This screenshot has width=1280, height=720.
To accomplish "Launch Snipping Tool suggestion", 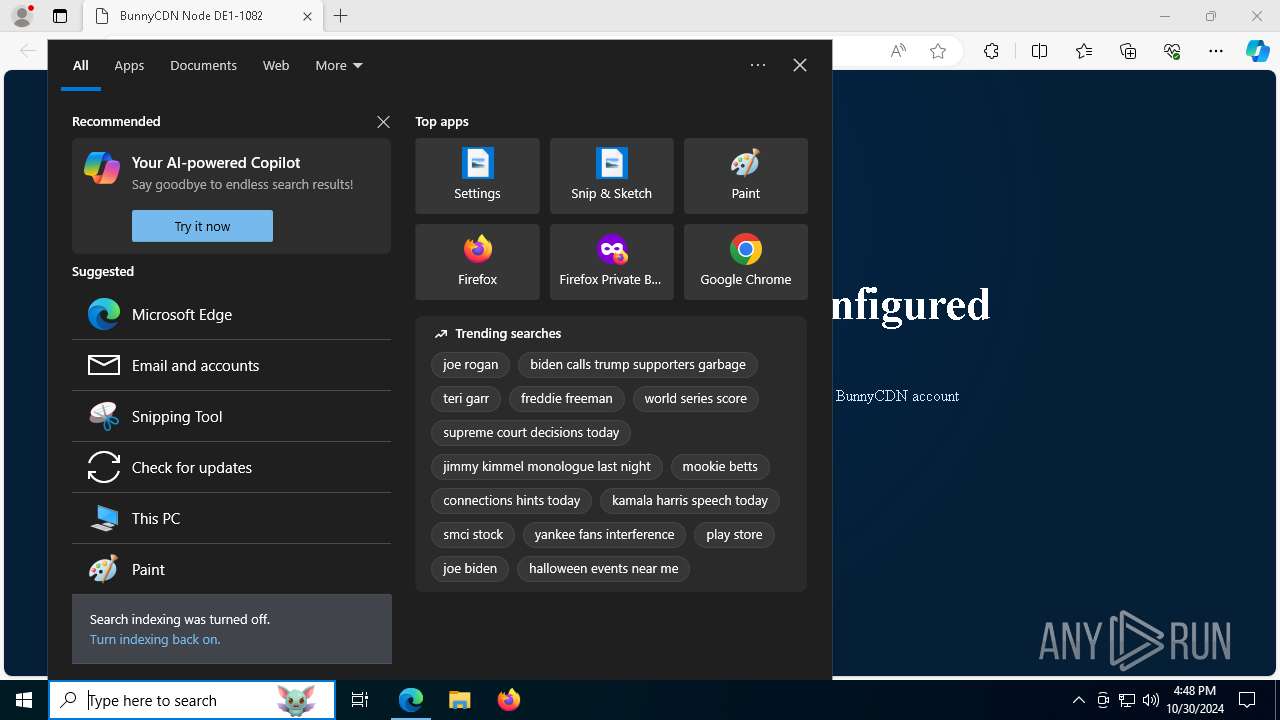I will tap(231, 416).
